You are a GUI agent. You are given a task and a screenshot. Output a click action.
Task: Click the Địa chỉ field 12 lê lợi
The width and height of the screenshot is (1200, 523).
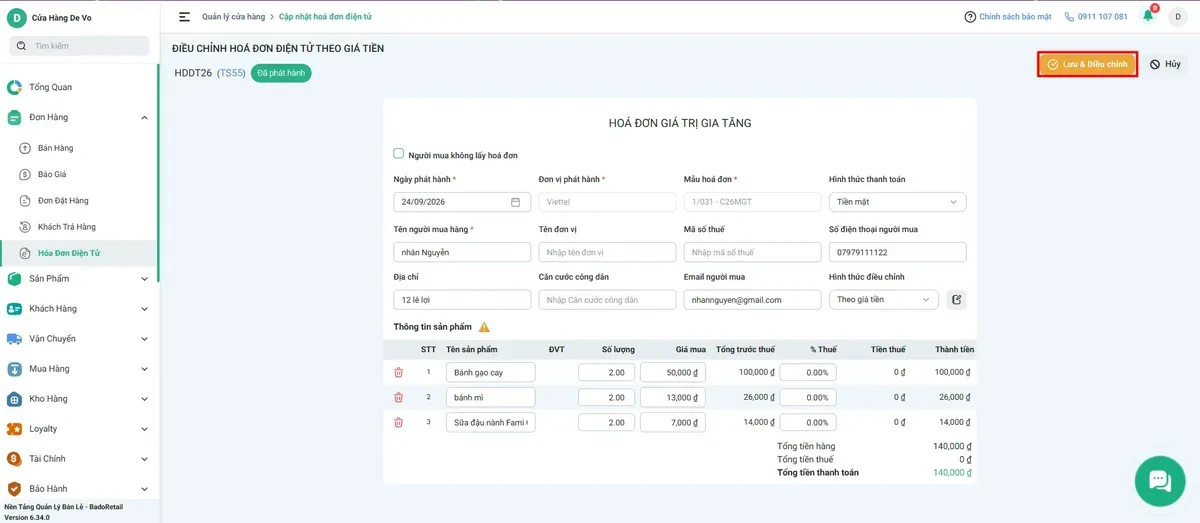[x=462, y=299]
